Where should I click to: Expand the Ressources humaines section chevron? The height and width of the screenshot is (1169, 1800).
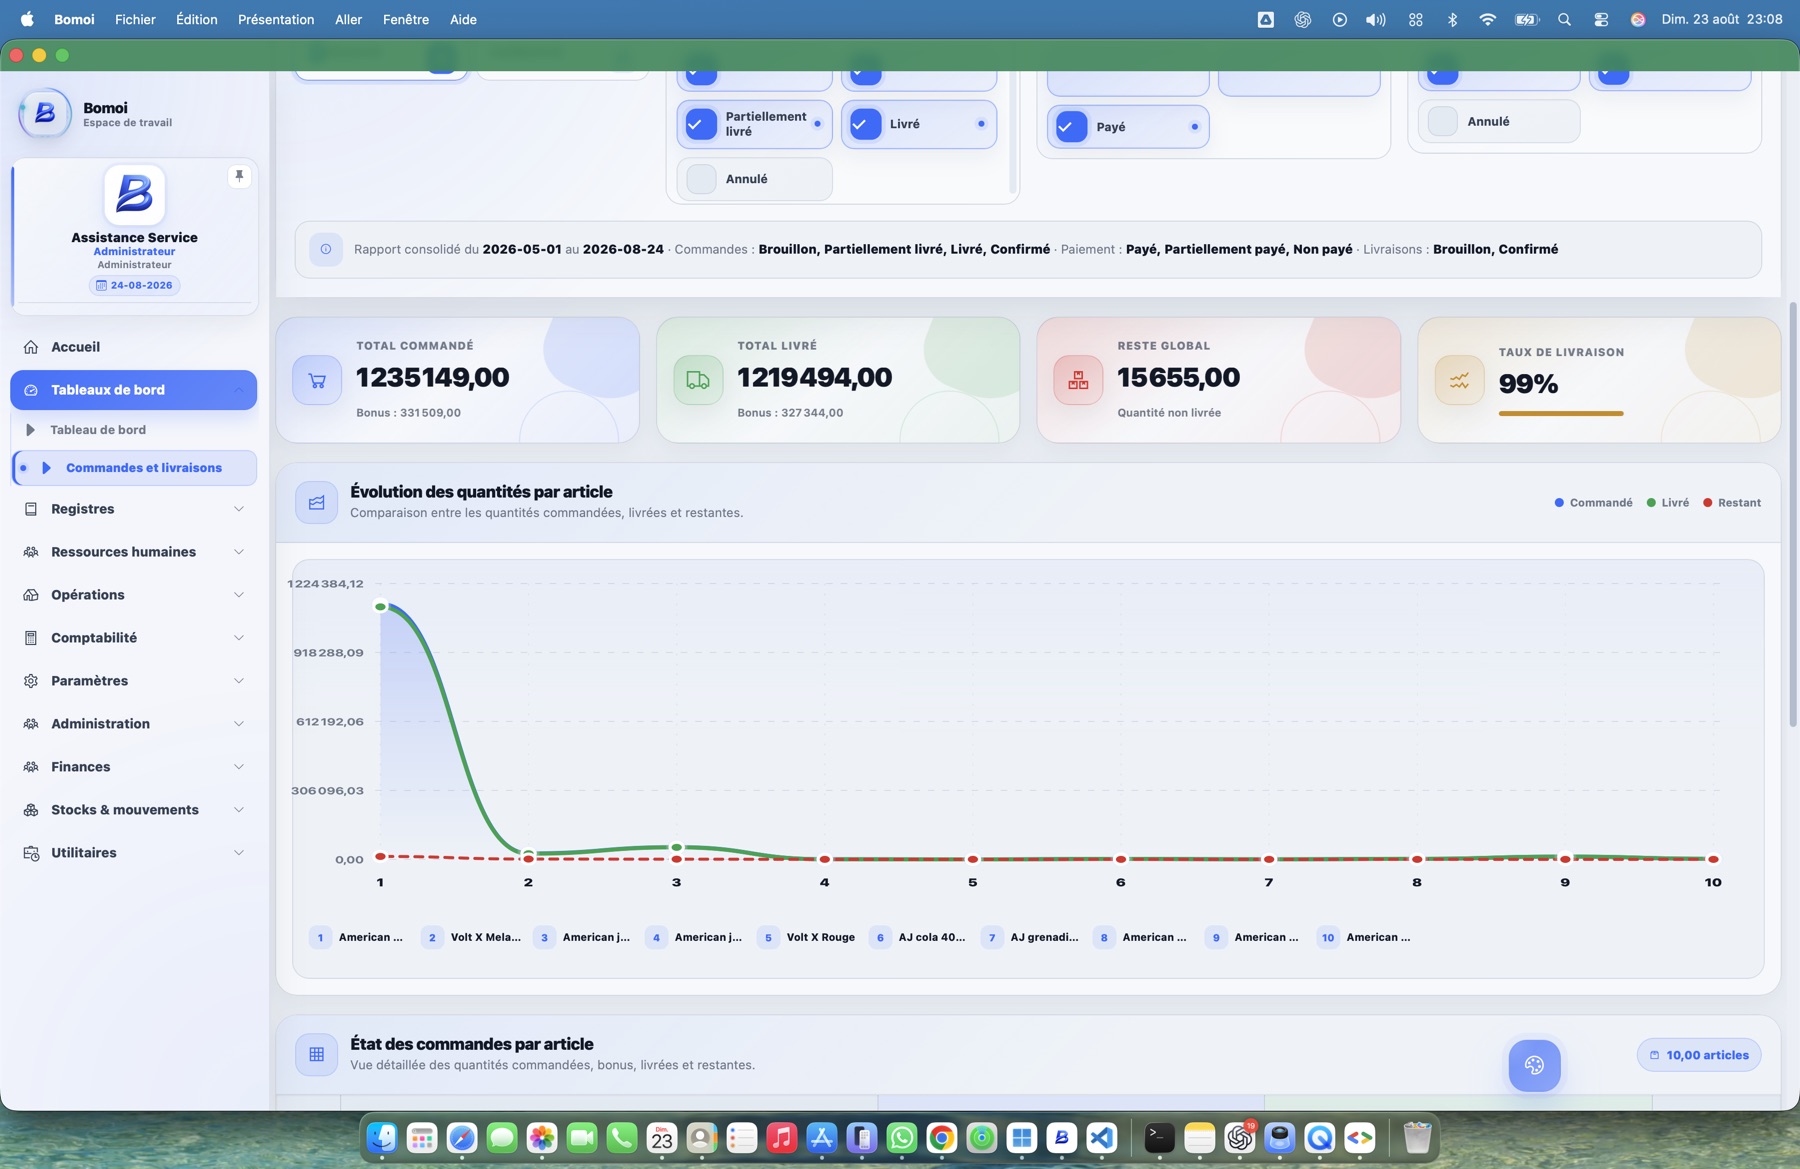(x=239, y=552)
